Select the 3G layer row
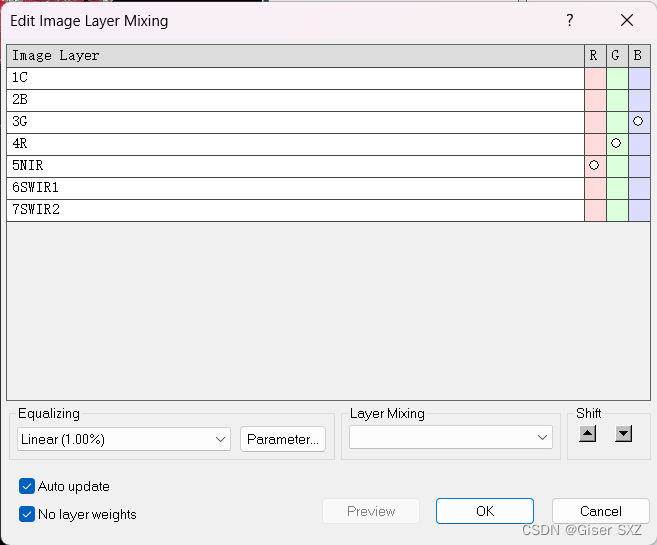 296,122
